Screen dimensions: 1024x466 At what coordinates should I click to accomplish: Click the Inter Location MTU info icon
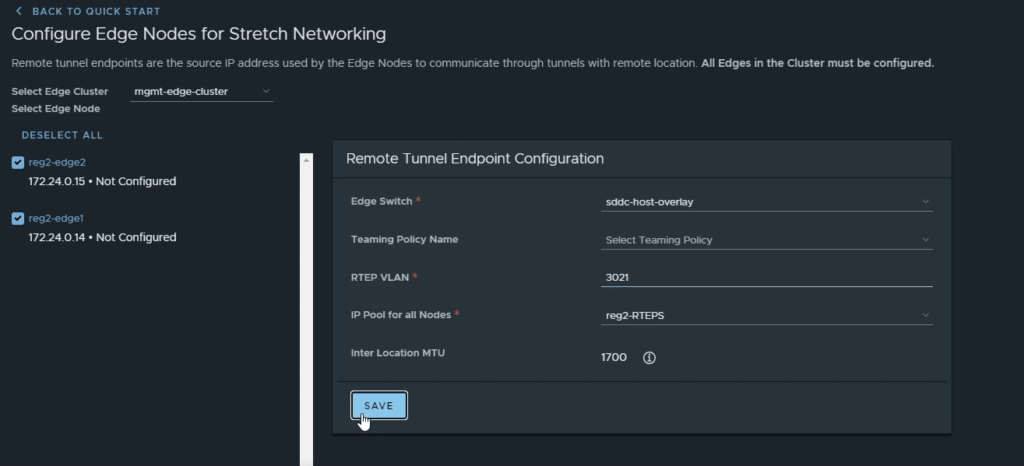pyautogui.click(x=648, y=358)
